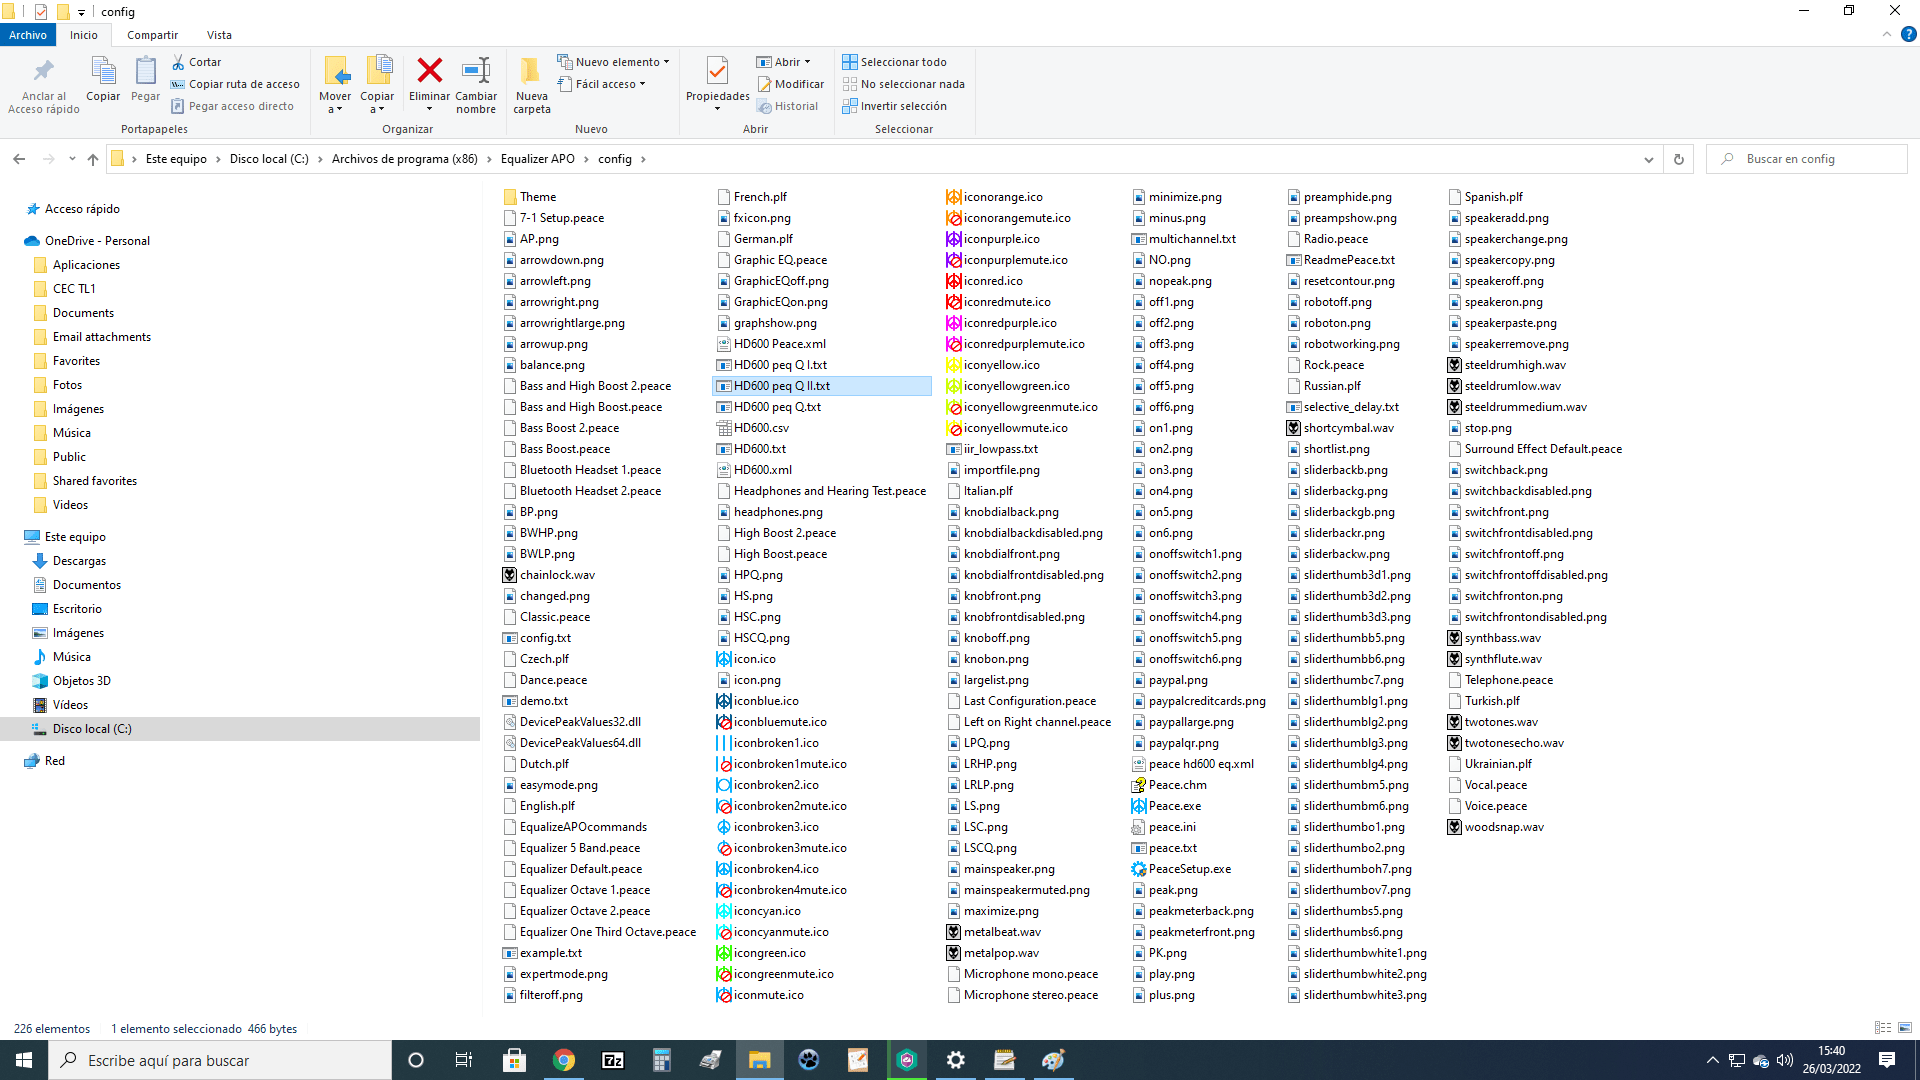Select the config.txt file

tap(536, 638)
